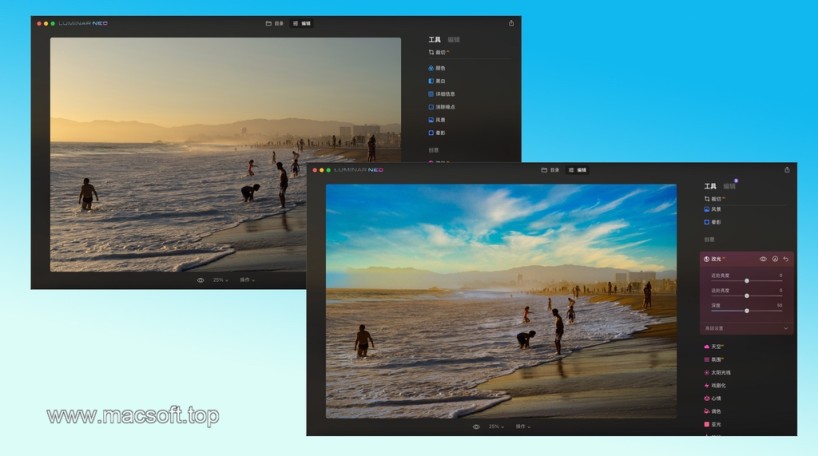The height and width of the screenshot is (456, 818).
Task: Open the 心境 (Mood) tool
Action: 715,398
